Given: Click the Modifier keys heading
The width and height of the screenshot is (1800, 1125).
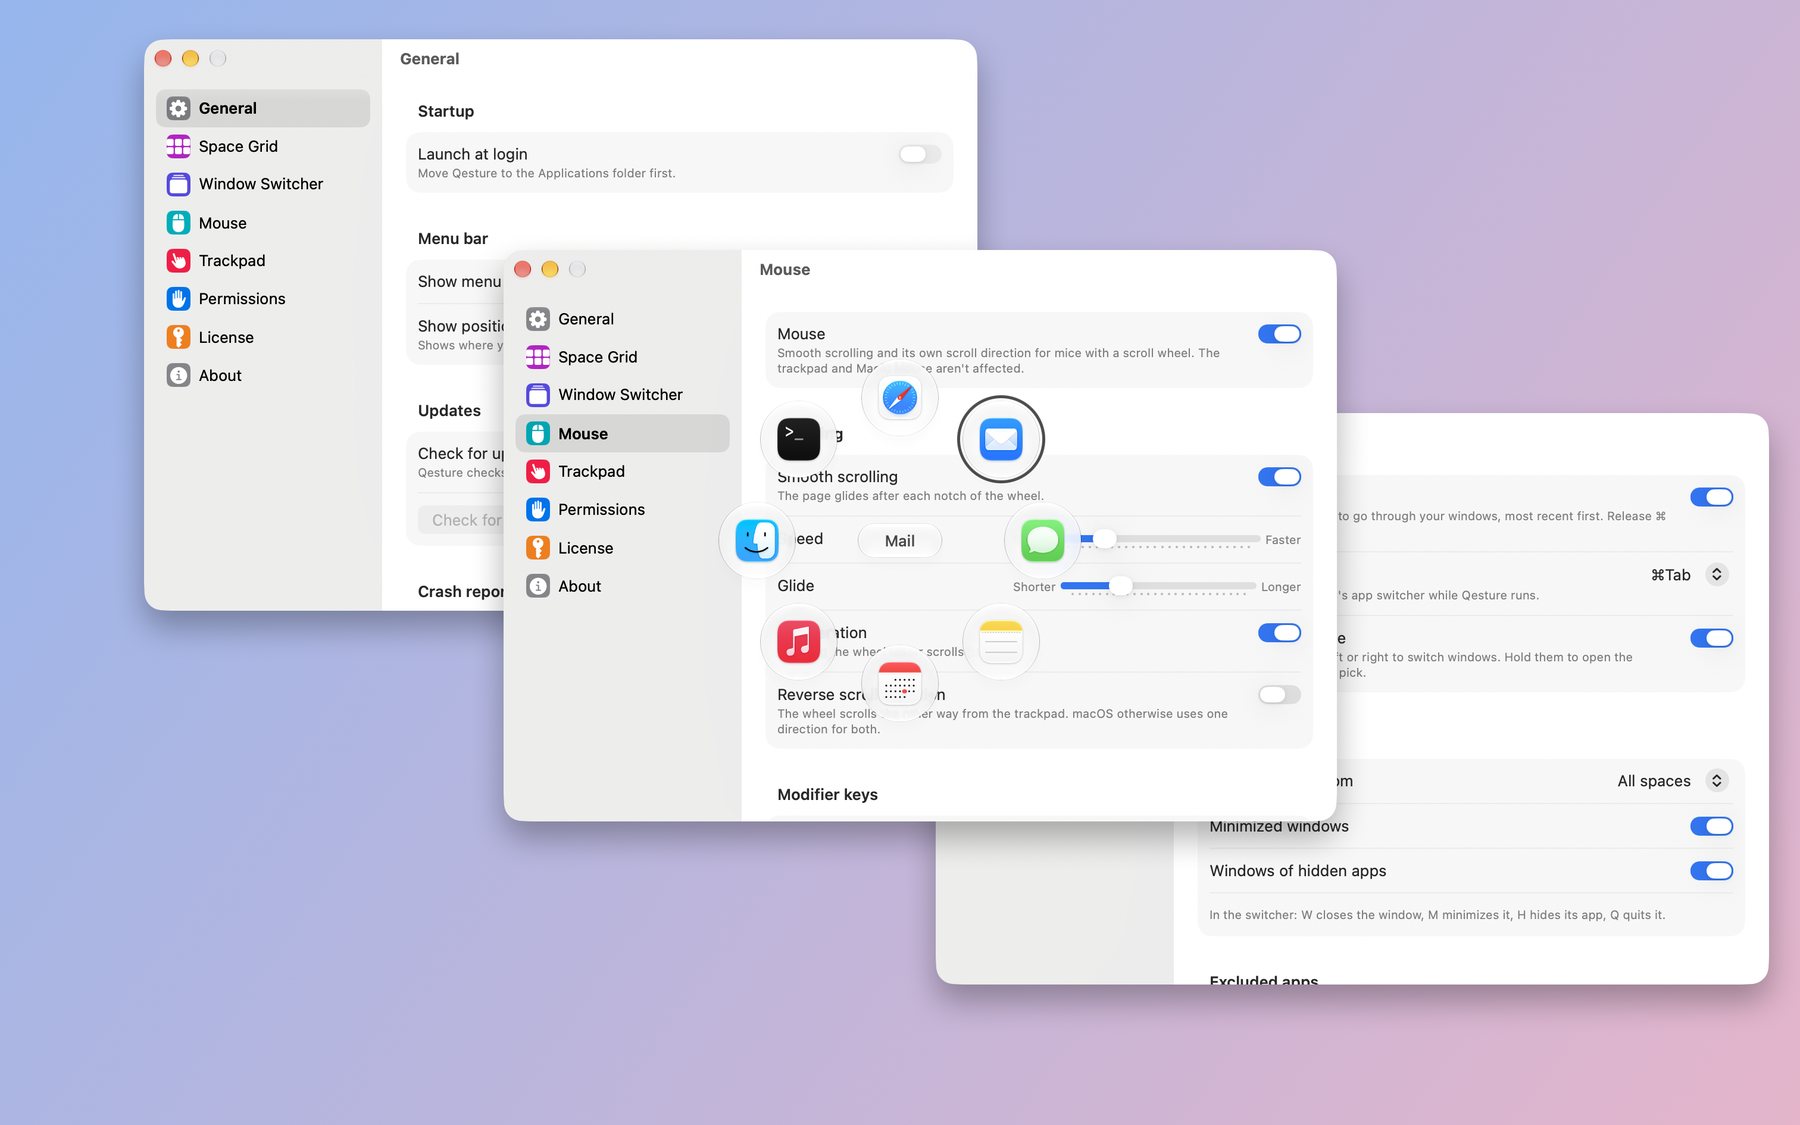Looking at the screenshot, I should 827,794.
